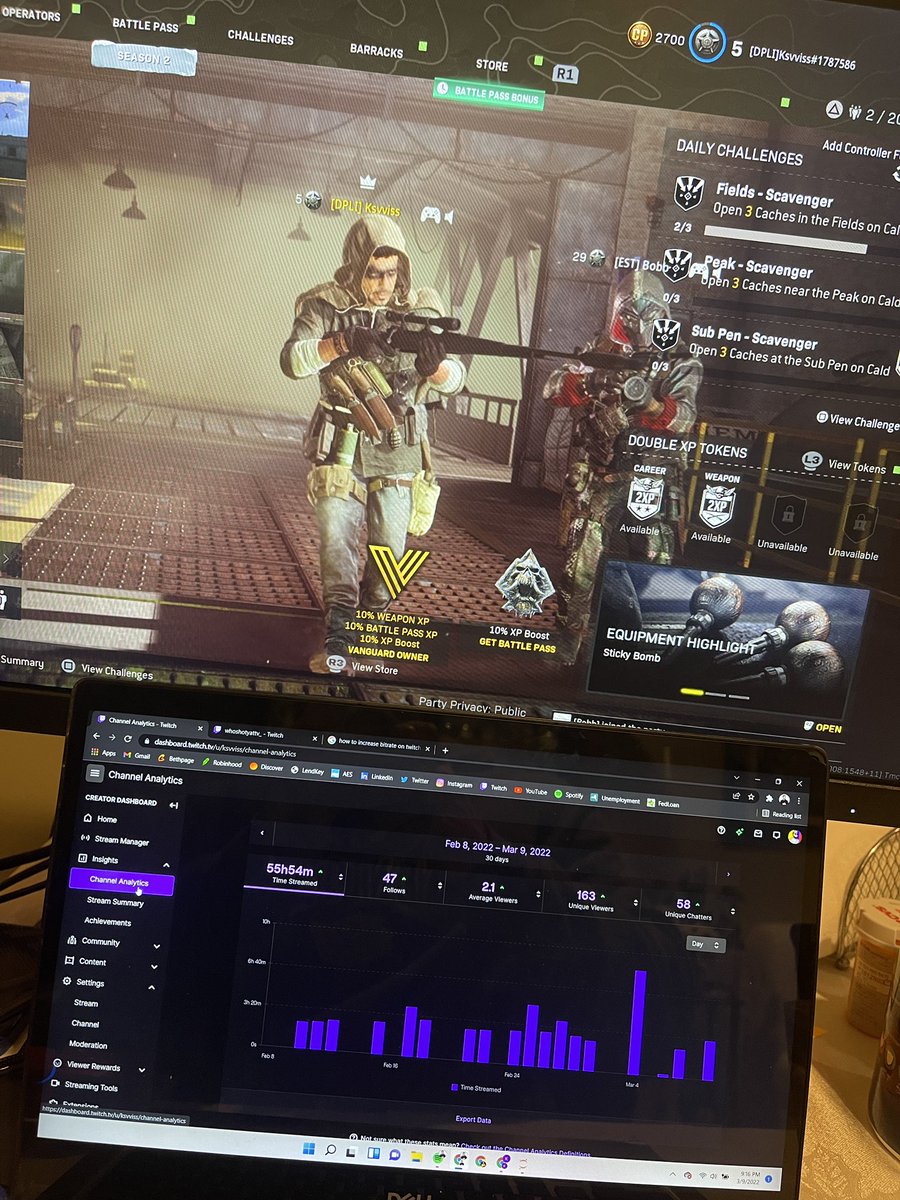Image resolution: width=900 pixels, height=1200 pixels.
Task: Open the Gmail bookmark
Action: point(139,757)
